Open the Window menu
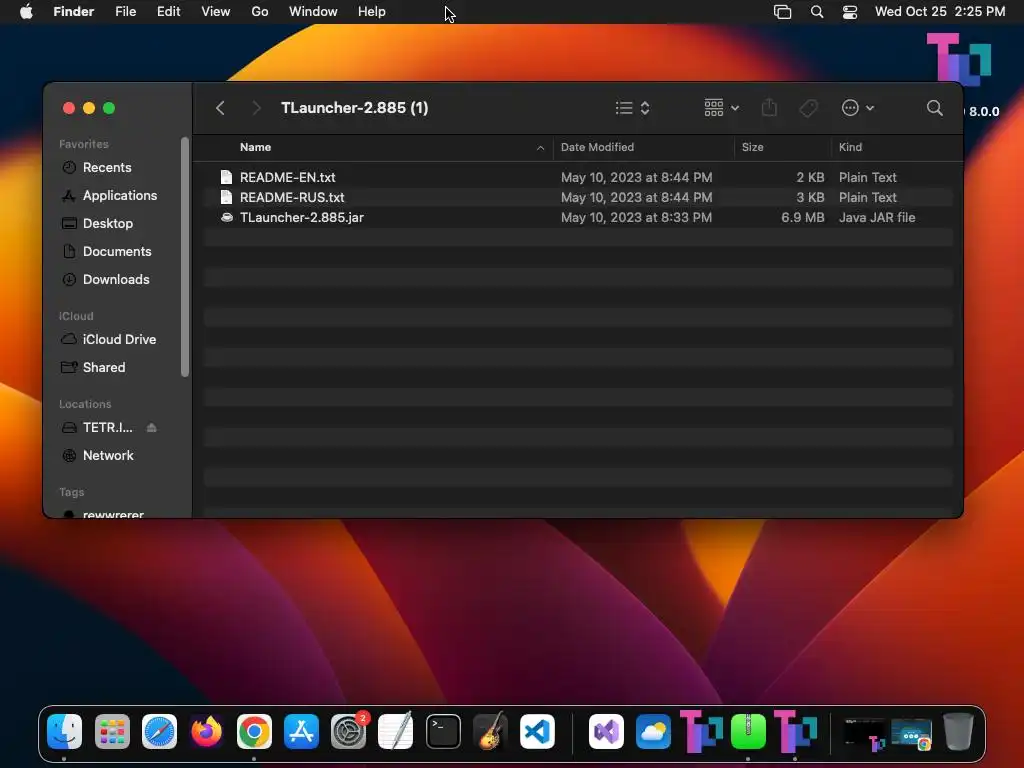 [313, 12]
